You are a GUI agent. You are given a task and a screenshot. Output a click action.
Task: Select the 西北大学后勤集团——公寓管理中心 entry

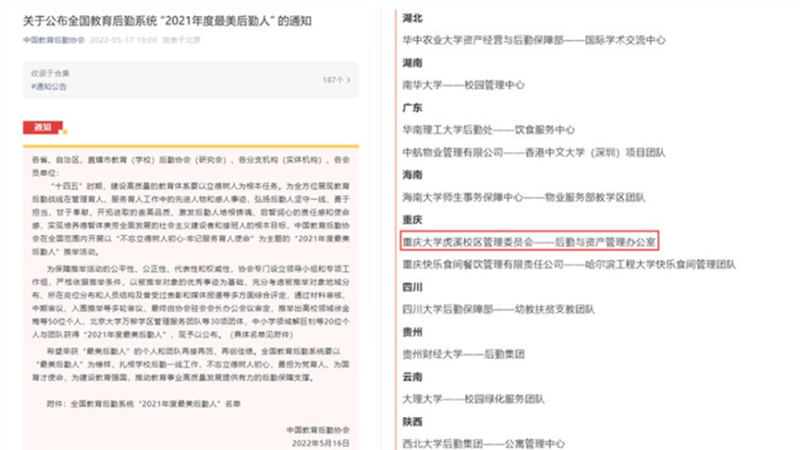pos(484,444)
